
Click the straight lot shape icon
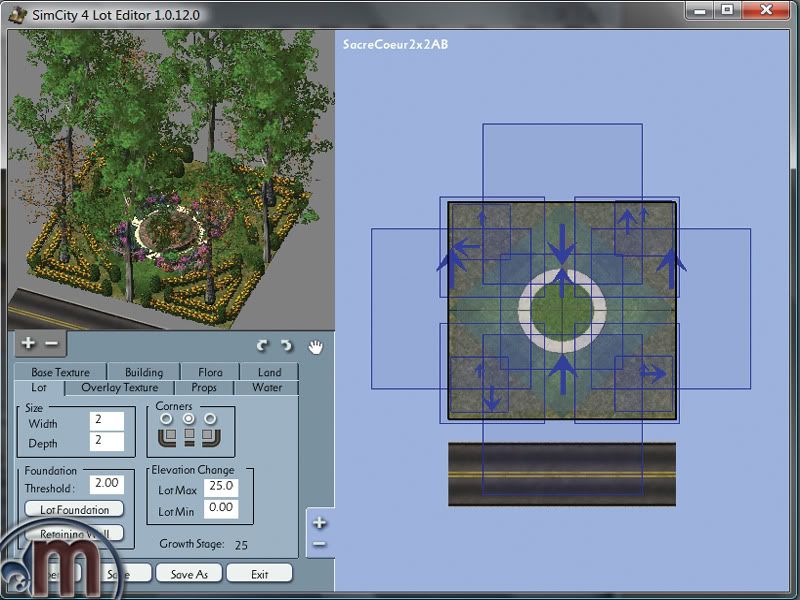(x=189, y=438)
